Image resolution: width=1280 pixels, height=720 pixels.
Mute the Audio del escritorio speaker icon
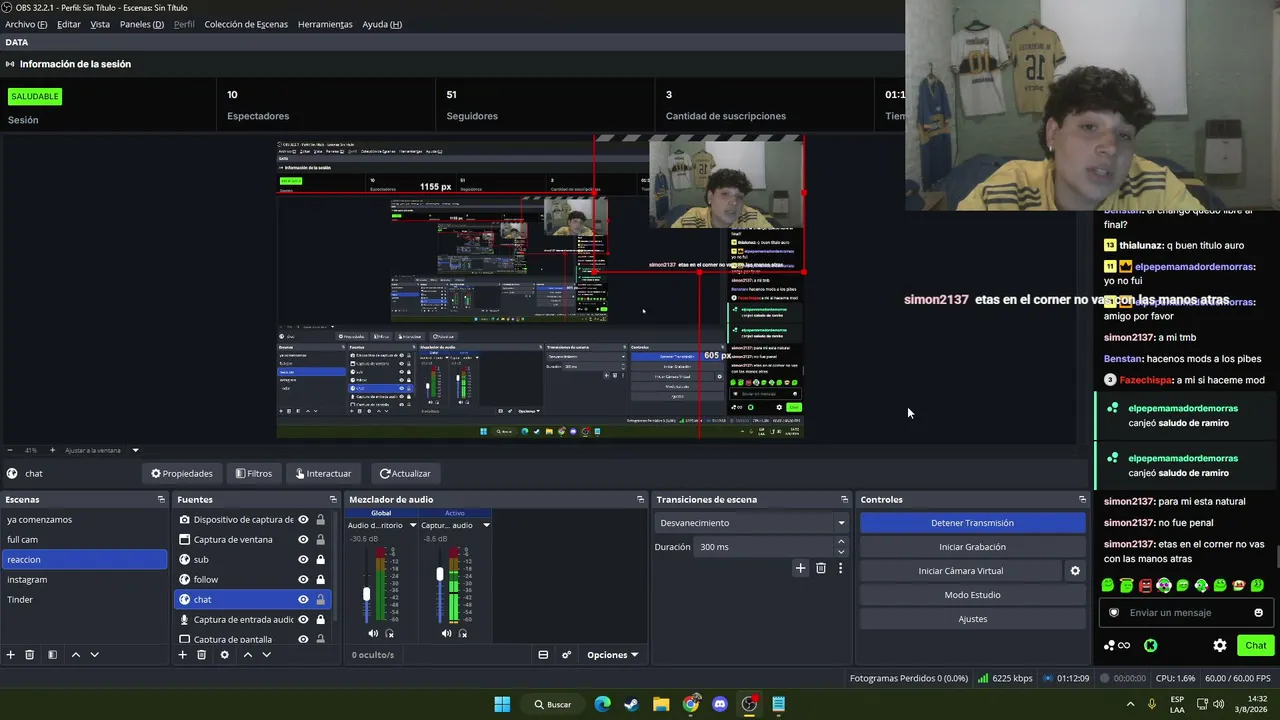coord(373,633)
